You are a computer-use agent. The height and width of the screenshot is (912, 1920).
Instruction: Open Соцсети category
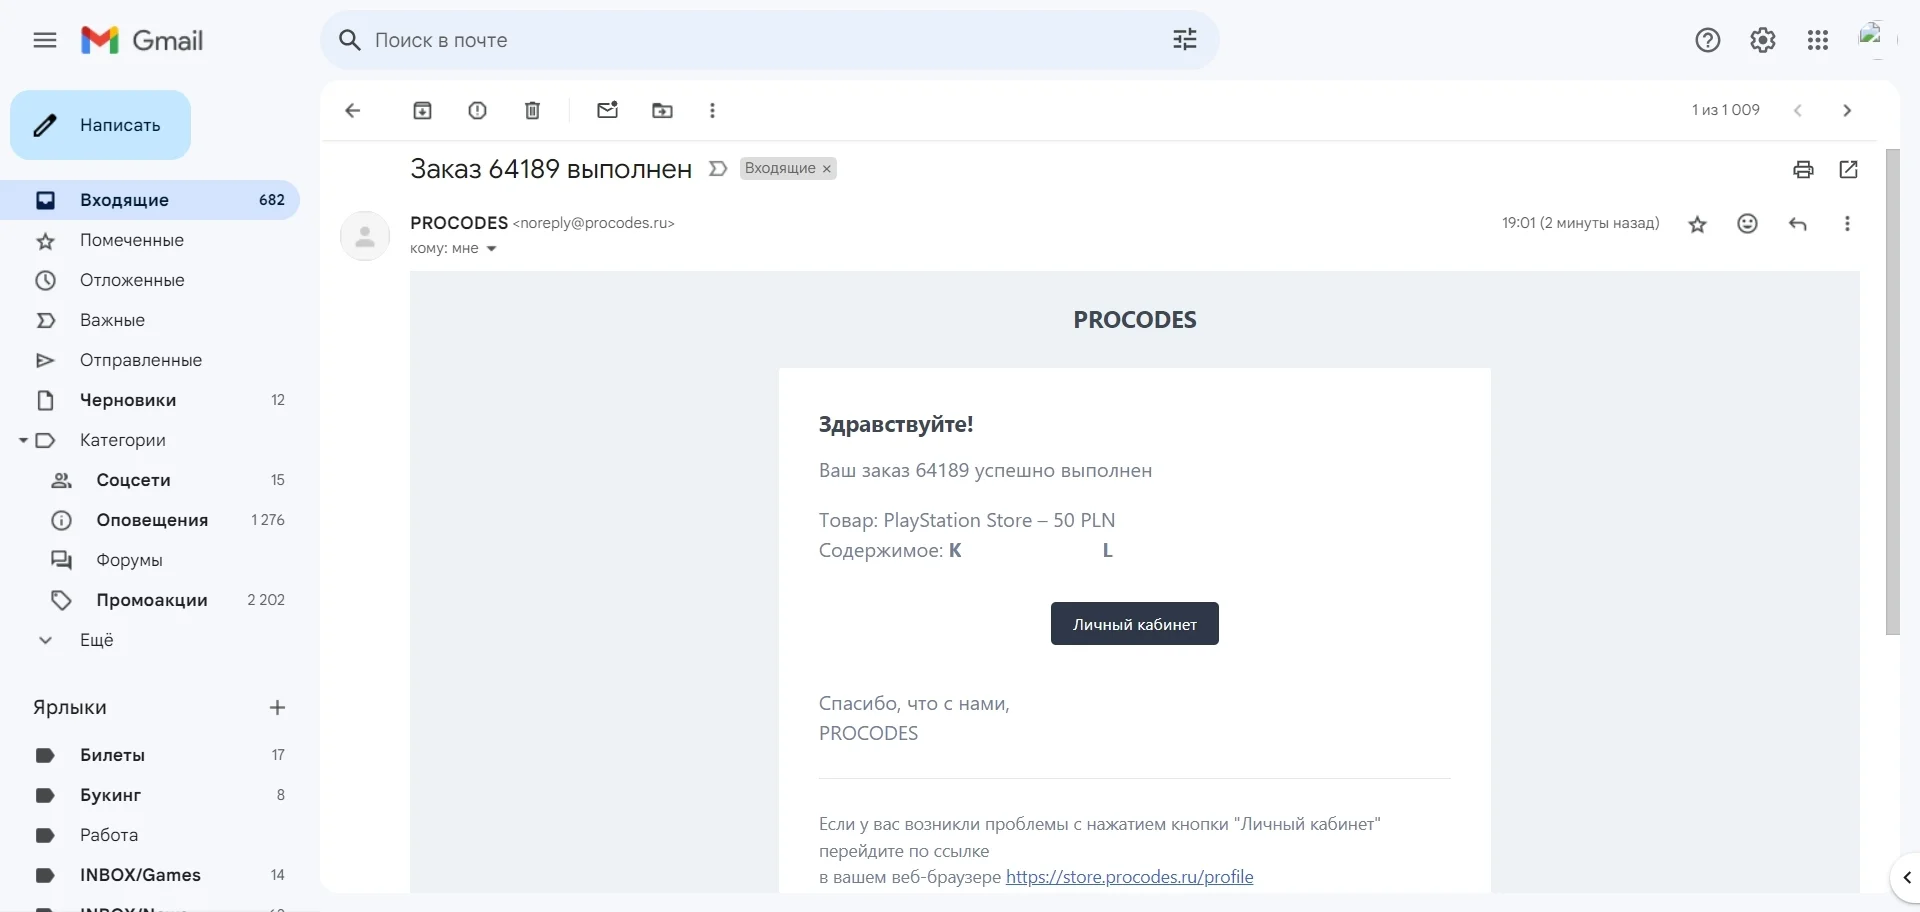point(150,480)
